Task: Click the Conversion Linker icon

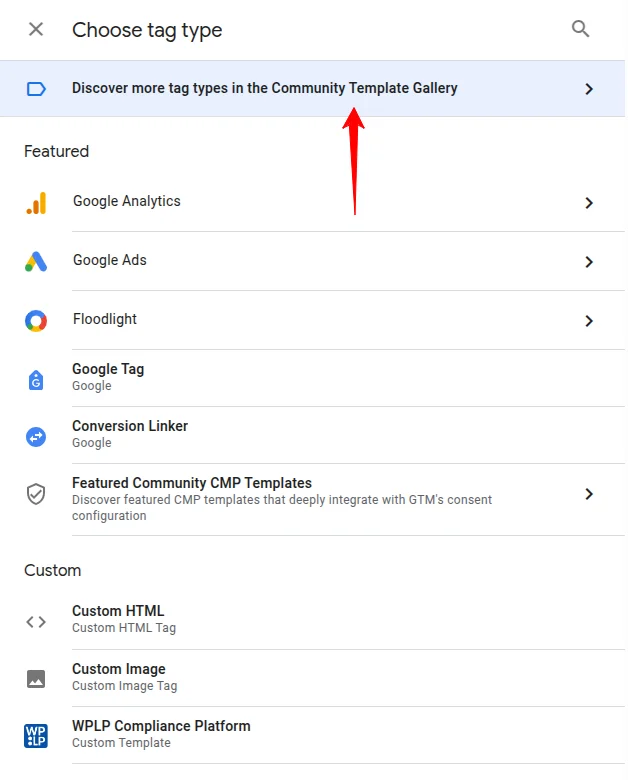Action: pyautogui.click(x=36, y=436)
